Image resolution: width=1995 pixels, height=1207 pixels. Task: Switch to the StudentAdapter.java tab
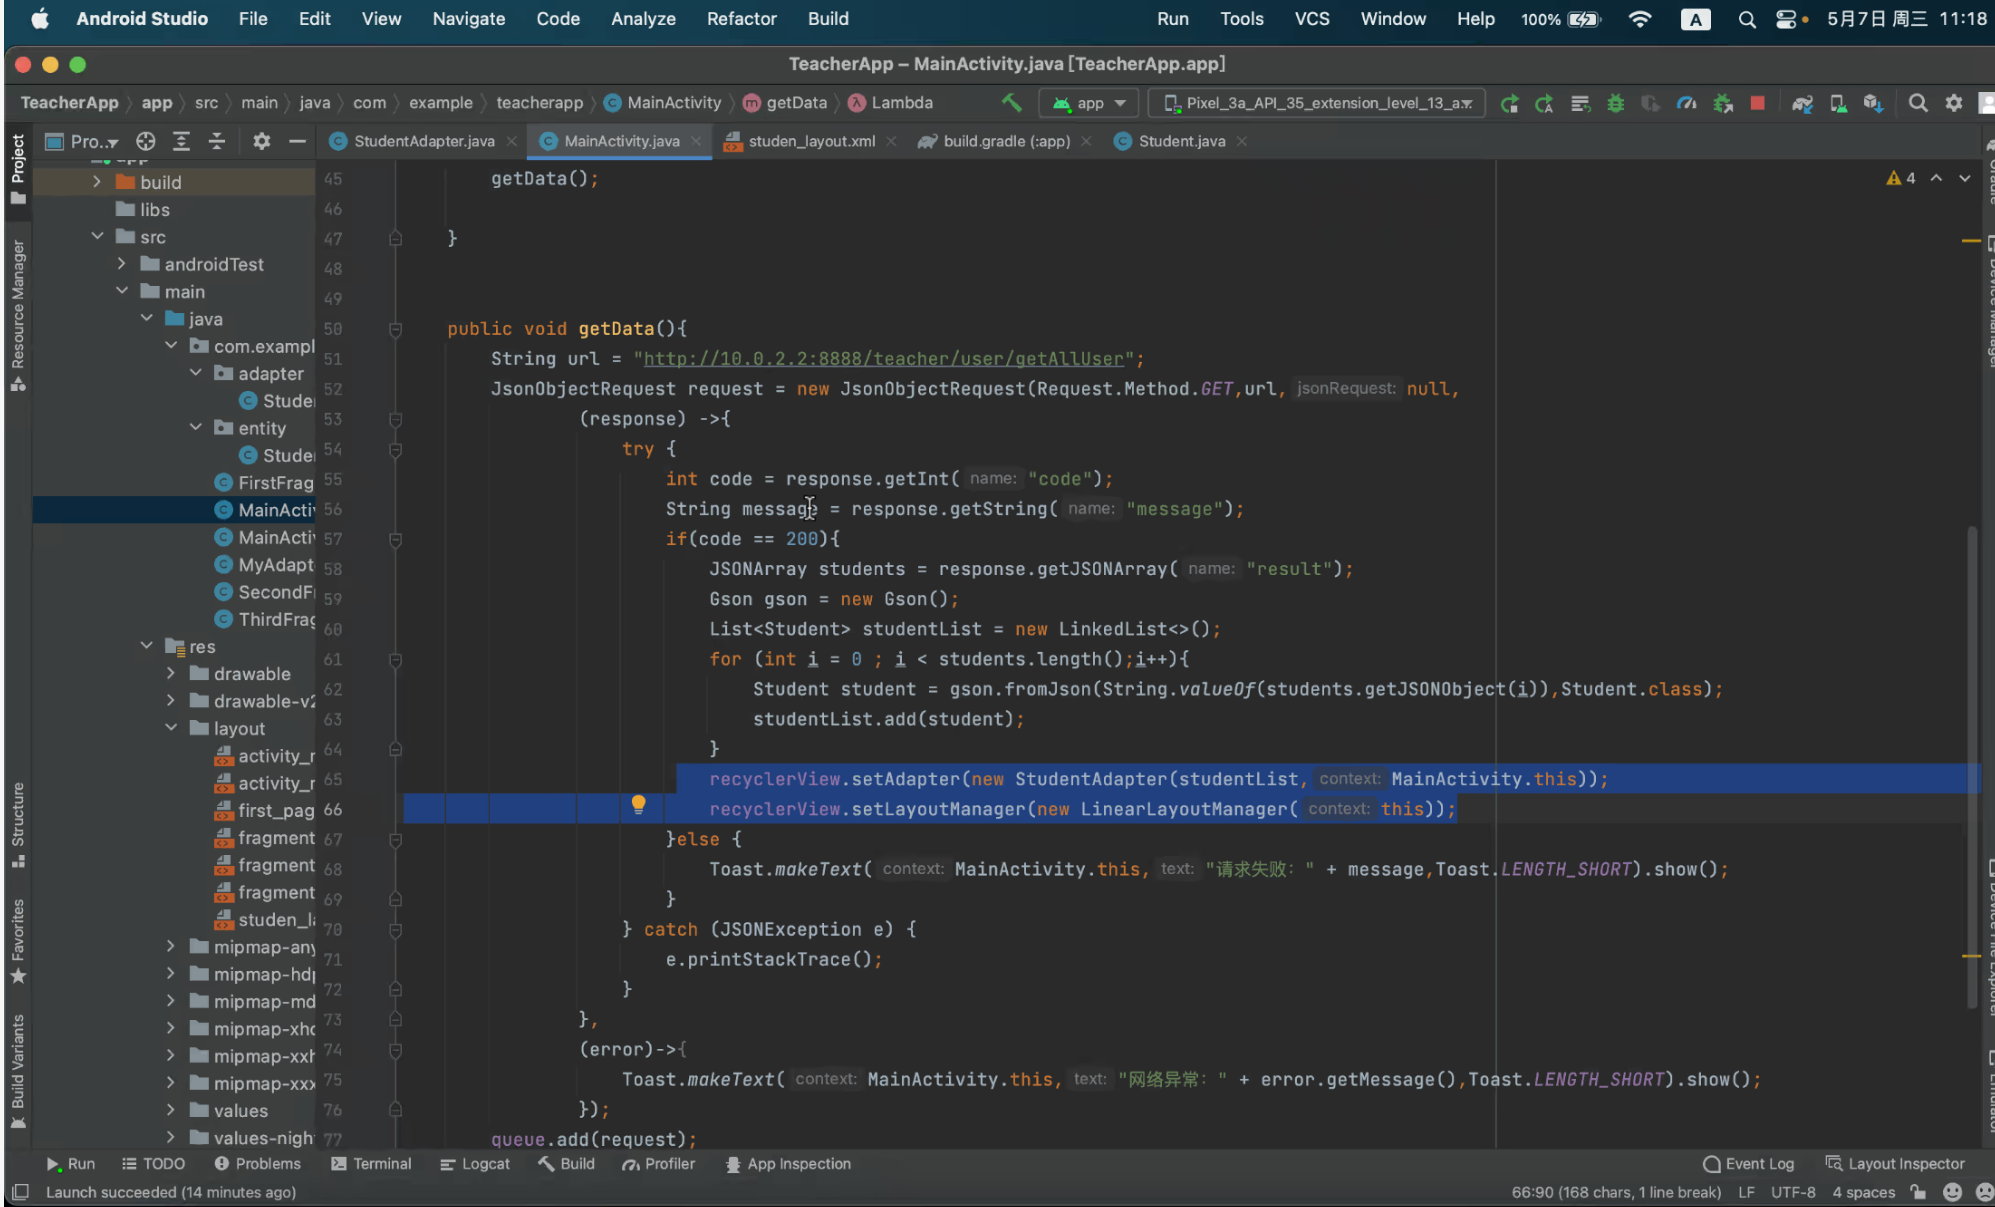pyautogui.click(x=423, y=141)
